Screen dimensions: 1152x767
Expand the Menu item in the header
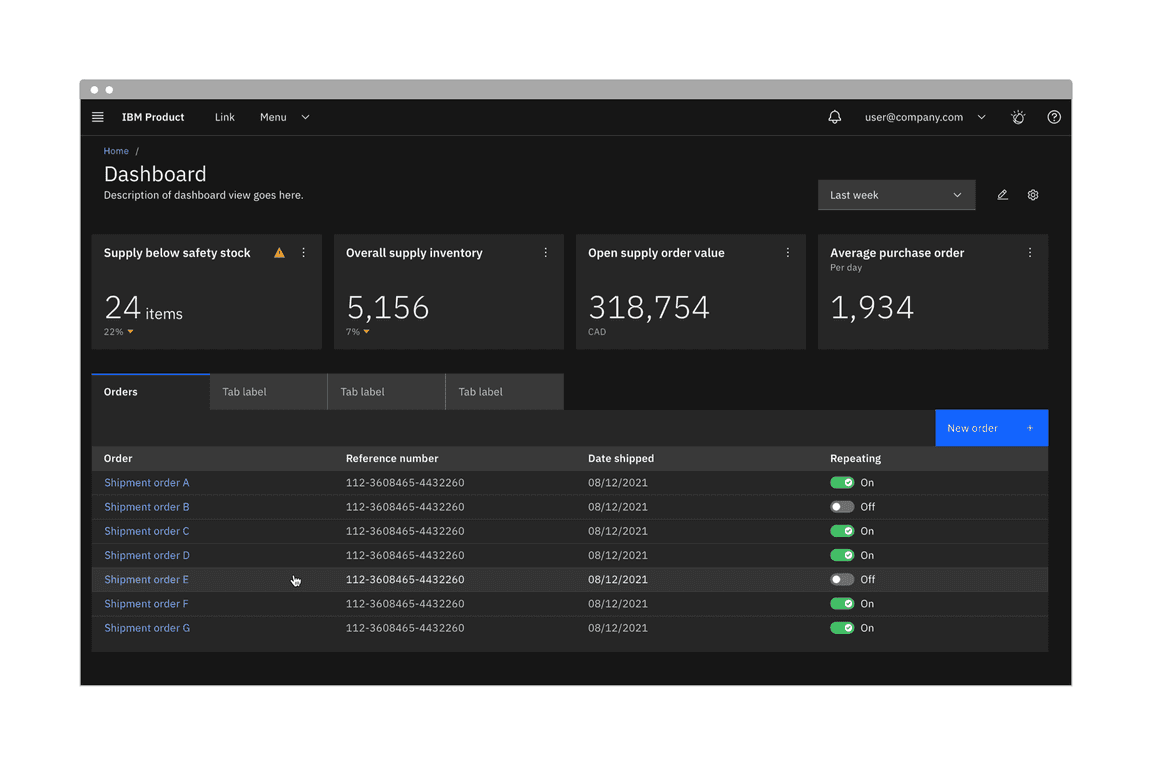[x=284, y=117]
